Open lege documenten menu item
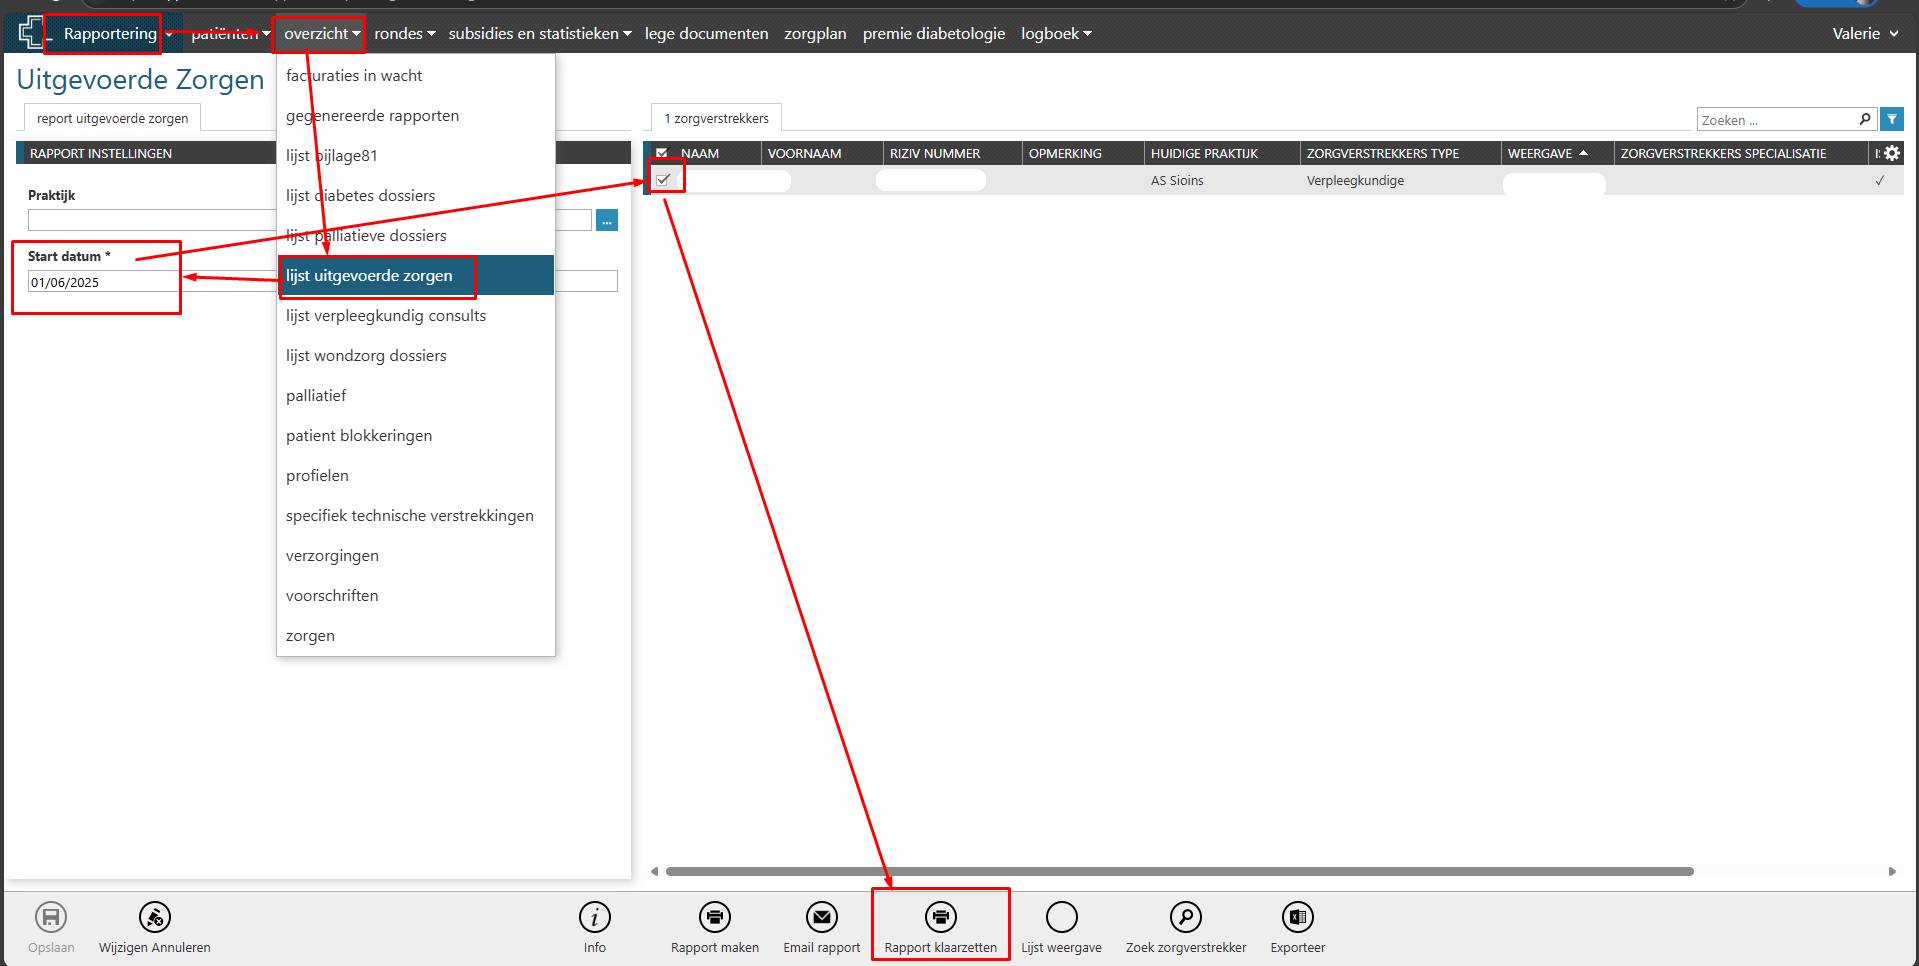This screenshot has width=1919, height=966. click(x=706, y=34)
